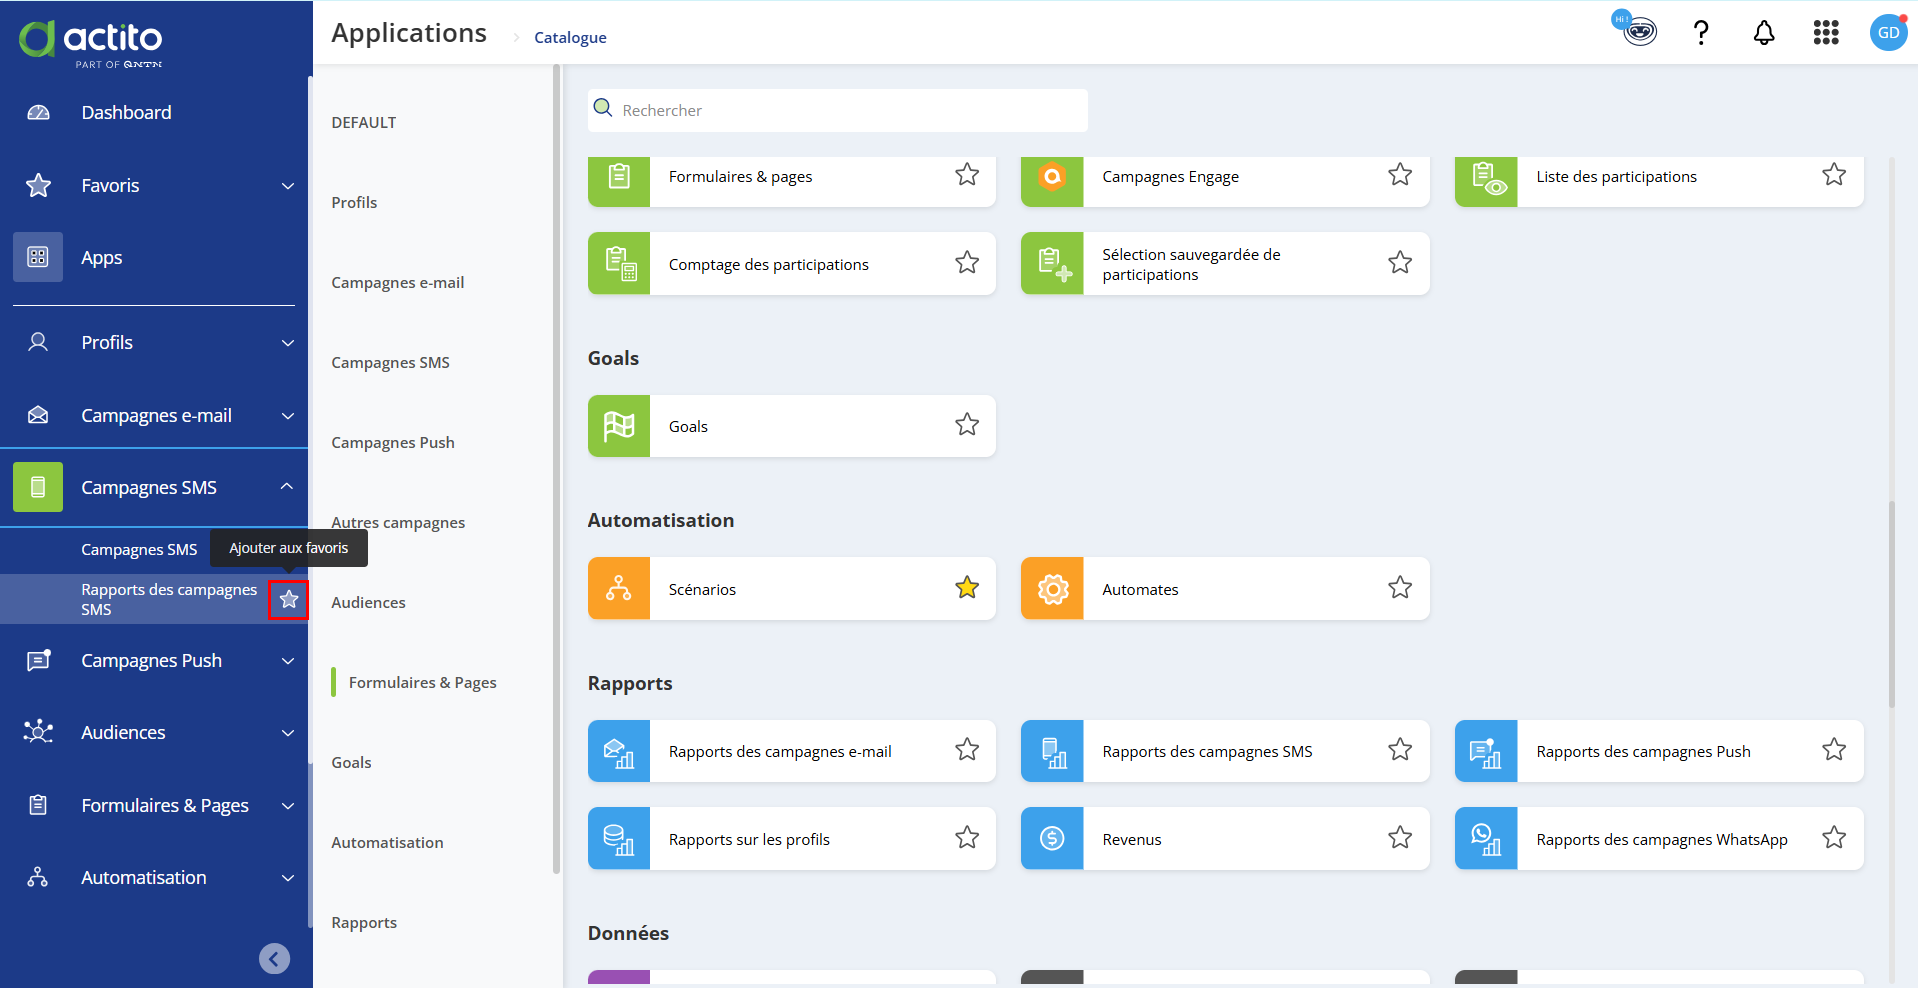Screen dimensions: 1918x988
Task: Favorite the Revenus card star
Action: click(x=1400, y=837)
